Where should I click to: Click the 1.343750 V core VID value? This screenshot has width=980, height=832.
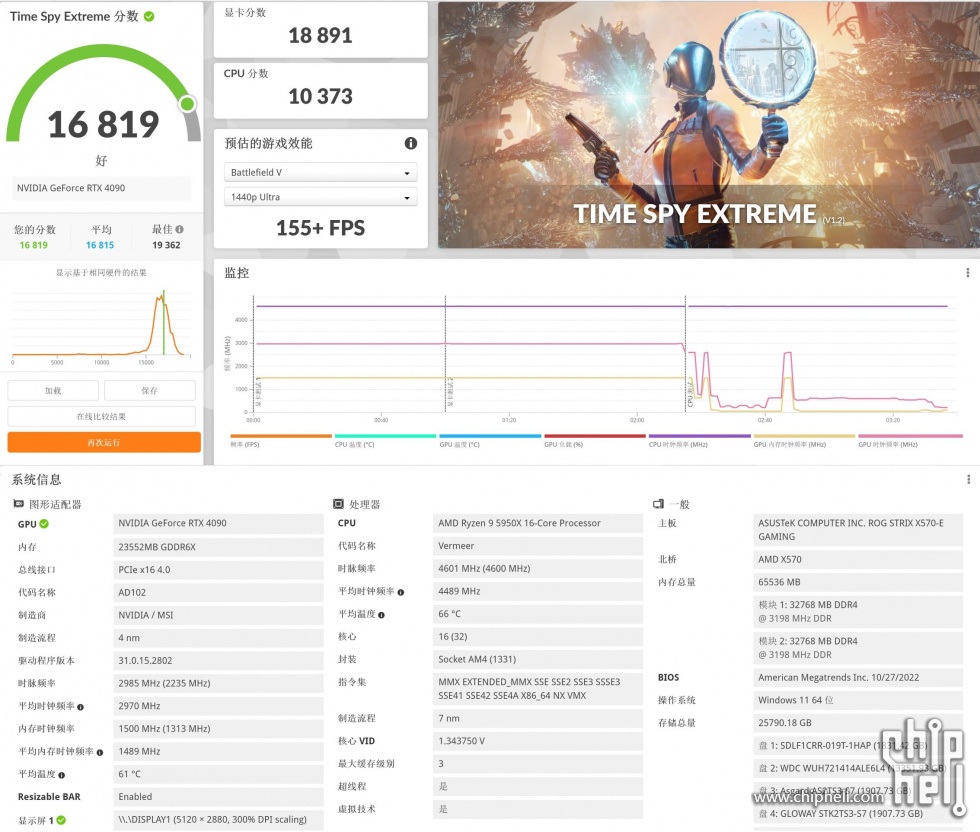coord(538,741)
